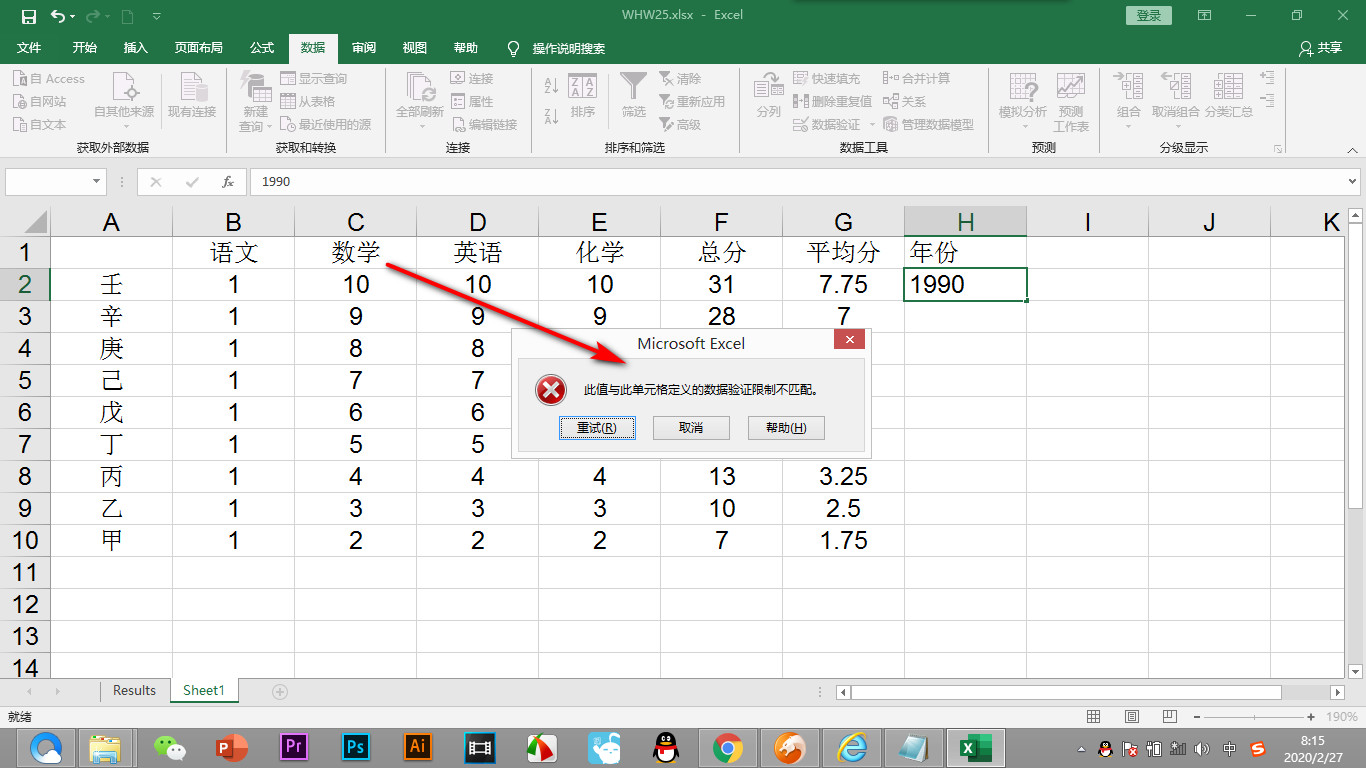Switch to the 插入 ribbon tab

[135, 48]
